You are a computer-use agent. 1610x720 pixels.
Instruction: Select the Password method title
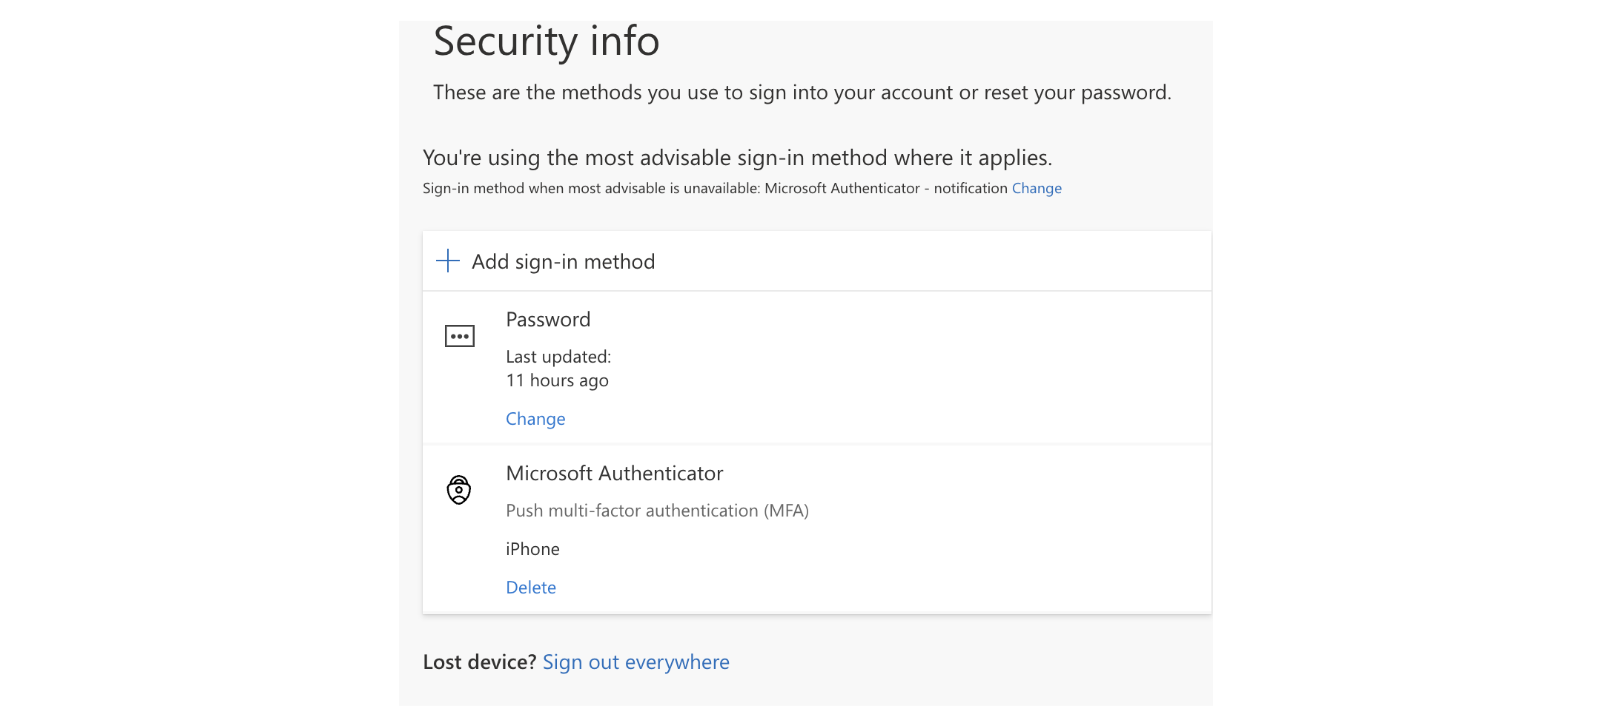548,320
